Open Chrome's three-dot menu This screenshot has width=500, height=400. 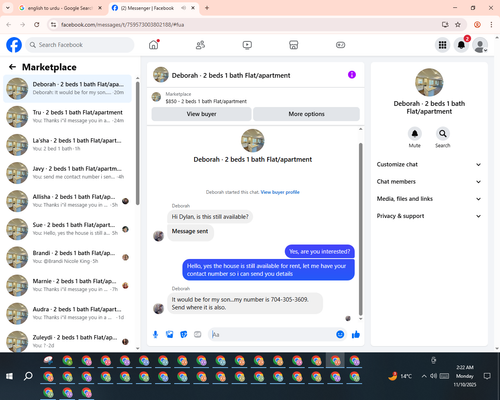(491, 24)
